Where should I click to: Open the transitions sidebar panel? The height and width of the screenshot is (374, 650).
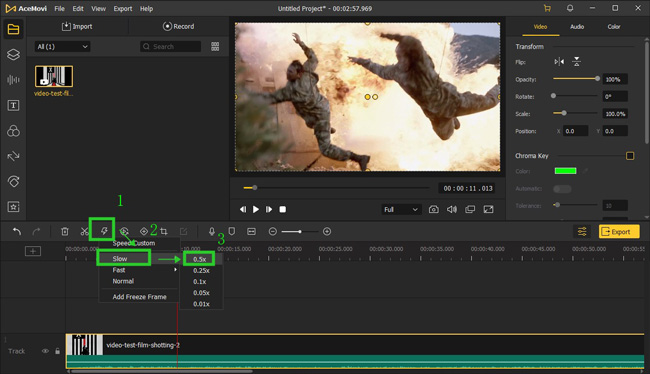click(13, 156)
